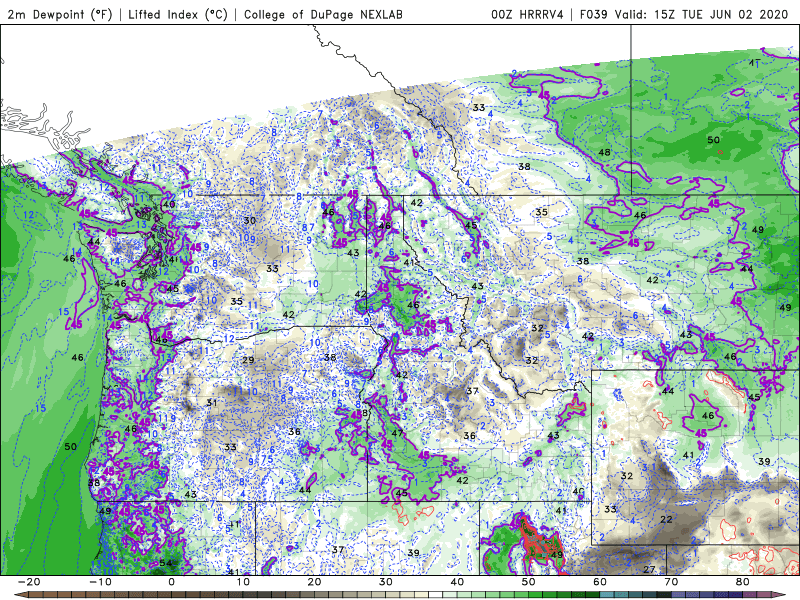Click the "-20" color scale label

(29, 582)
